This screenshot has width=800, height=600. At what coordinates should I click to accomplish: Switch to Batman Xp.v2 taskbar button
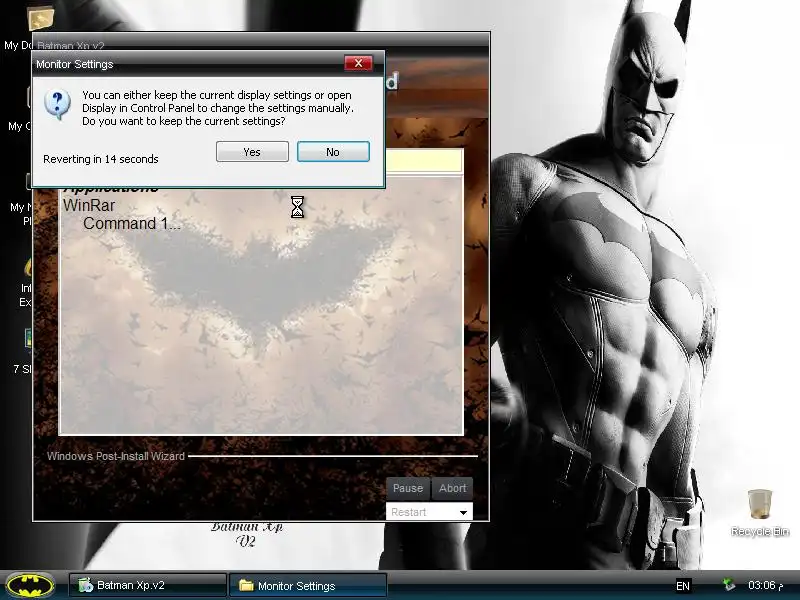point(147,585)
